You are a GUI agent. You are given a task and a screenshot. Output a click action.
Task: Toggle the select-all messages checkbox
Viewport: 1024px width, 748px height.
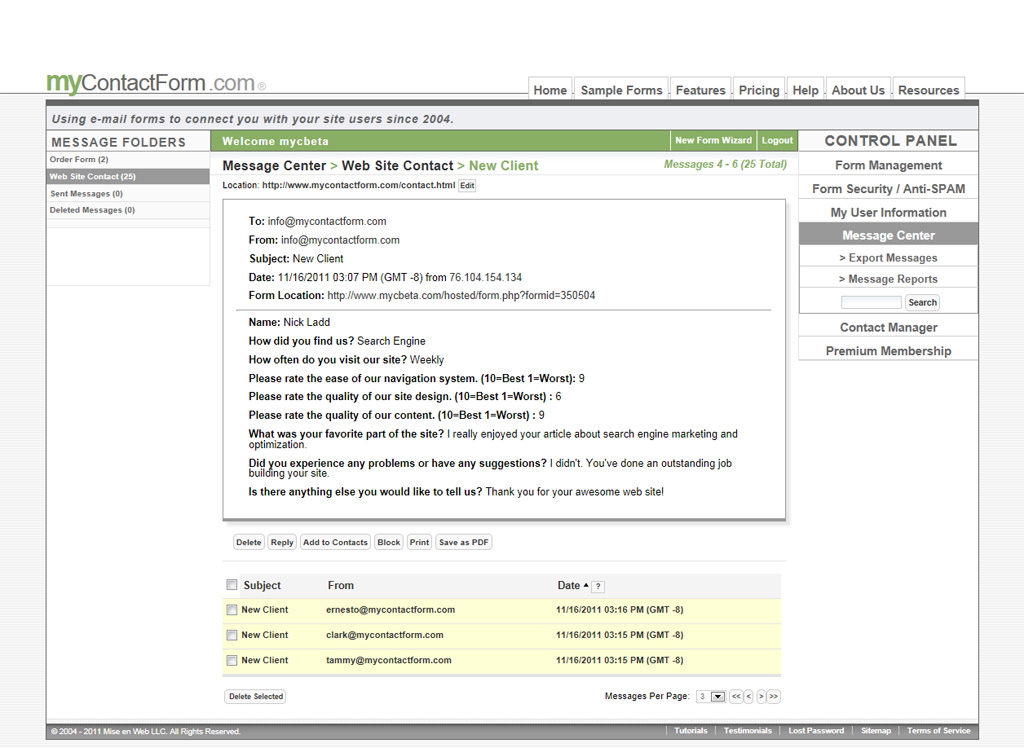[231, 585]
